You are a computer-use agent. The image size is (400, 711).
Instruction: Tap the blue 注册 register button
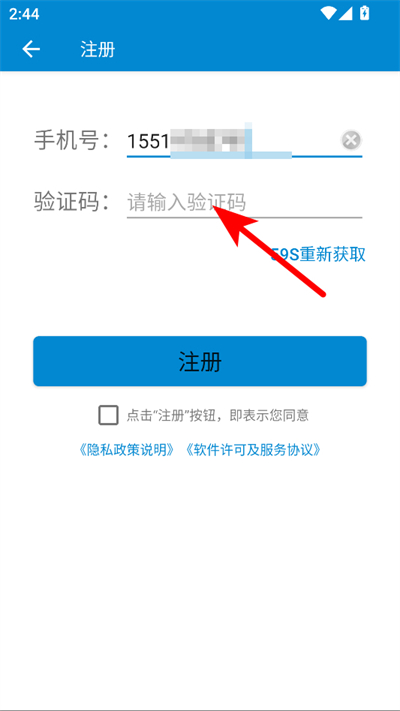pos(200,361)
